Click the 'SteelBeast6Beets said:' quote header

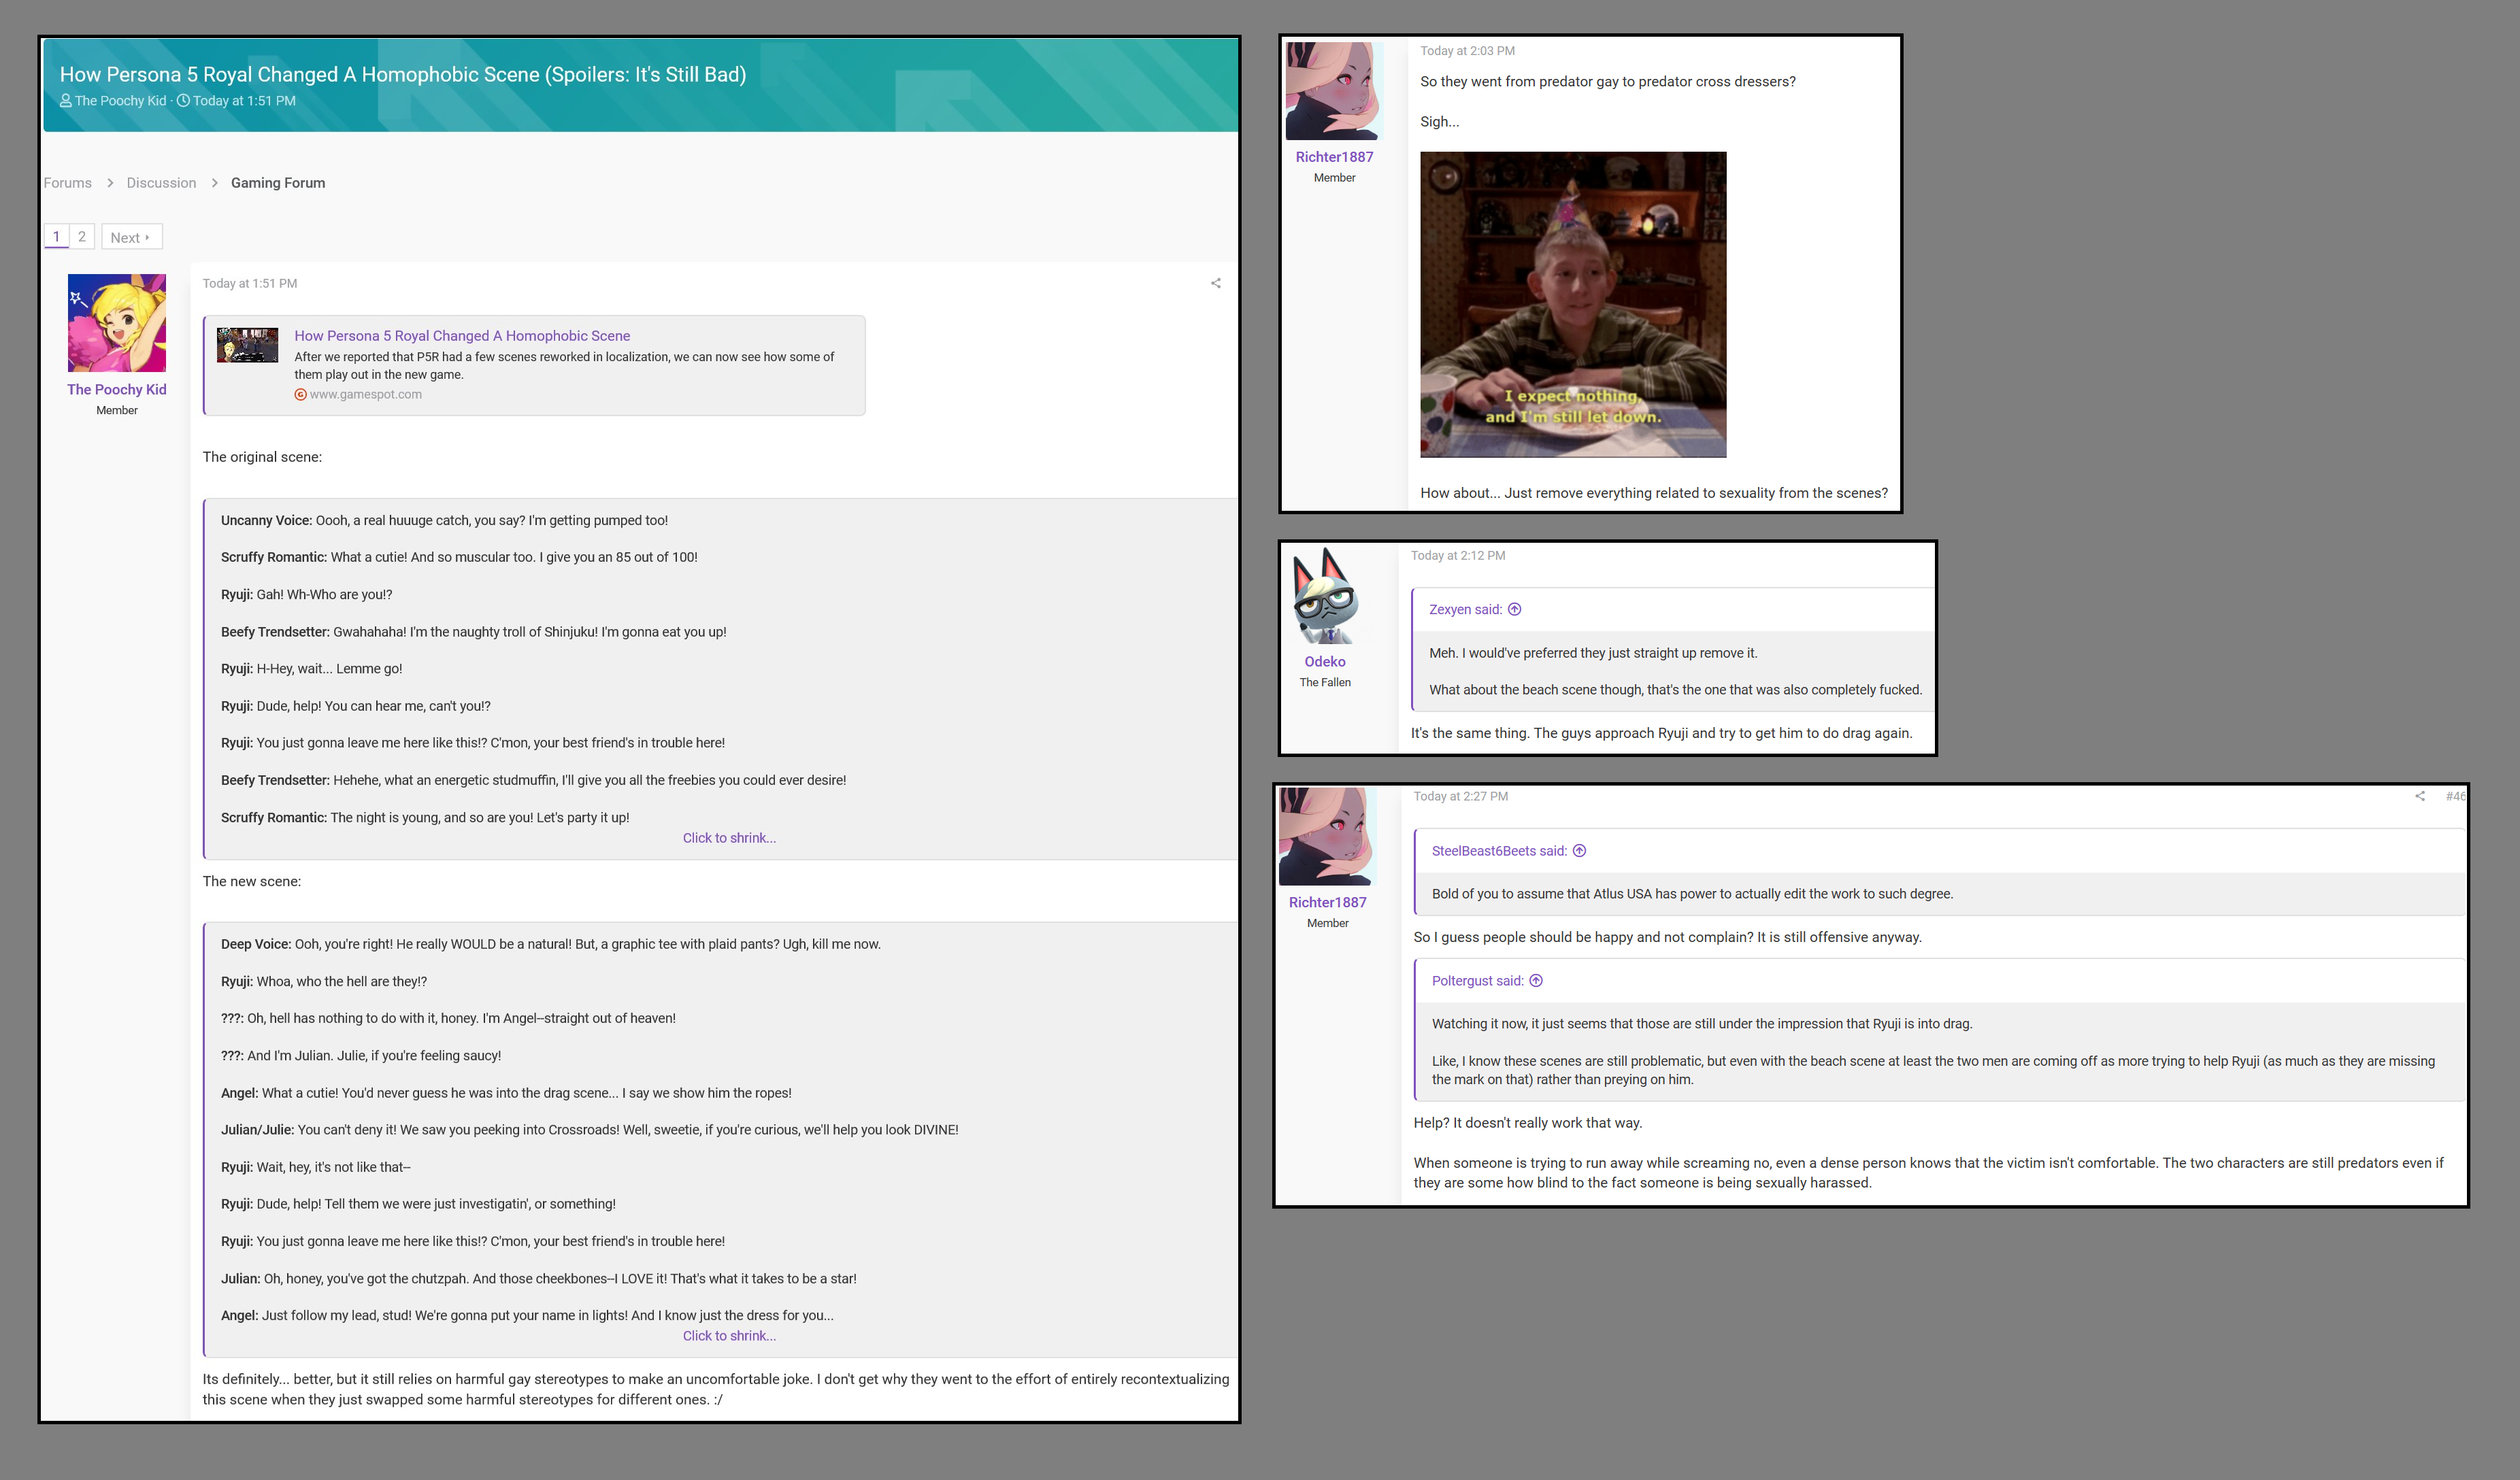point(1499,851)
